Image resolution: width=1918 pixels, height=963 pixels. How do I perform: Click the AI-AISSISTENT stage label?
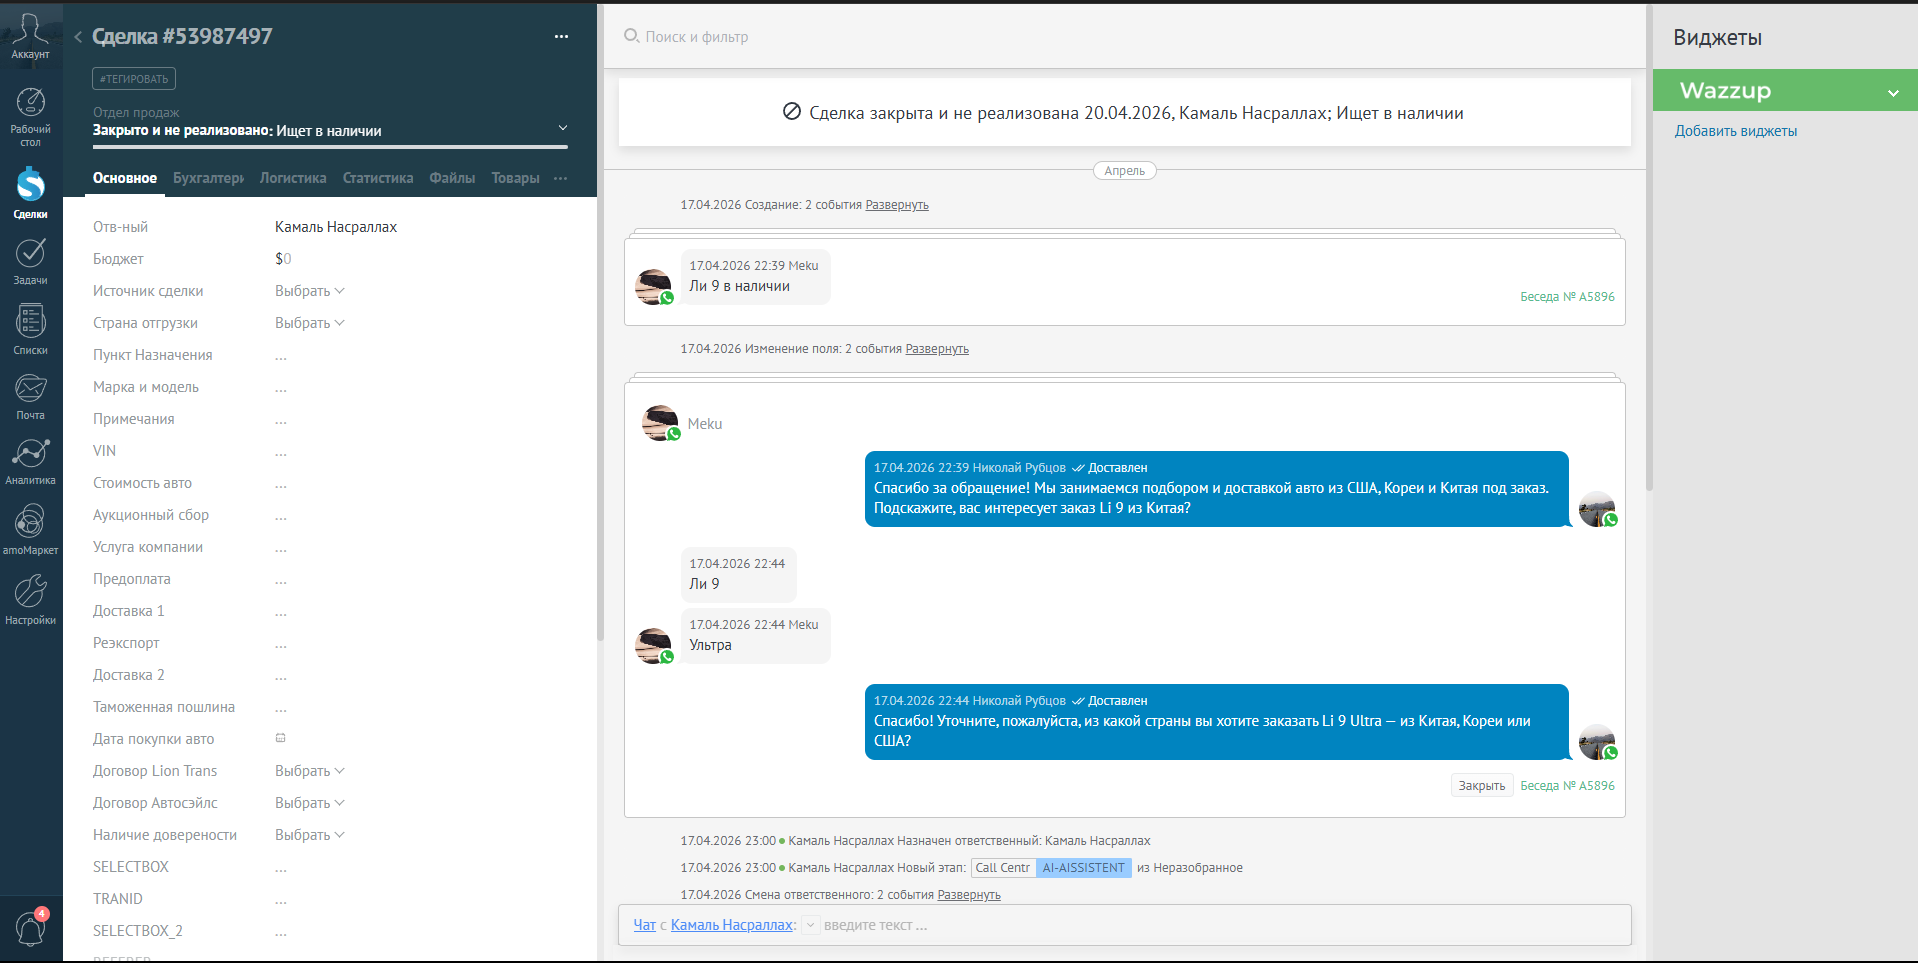coord(1084,868)
